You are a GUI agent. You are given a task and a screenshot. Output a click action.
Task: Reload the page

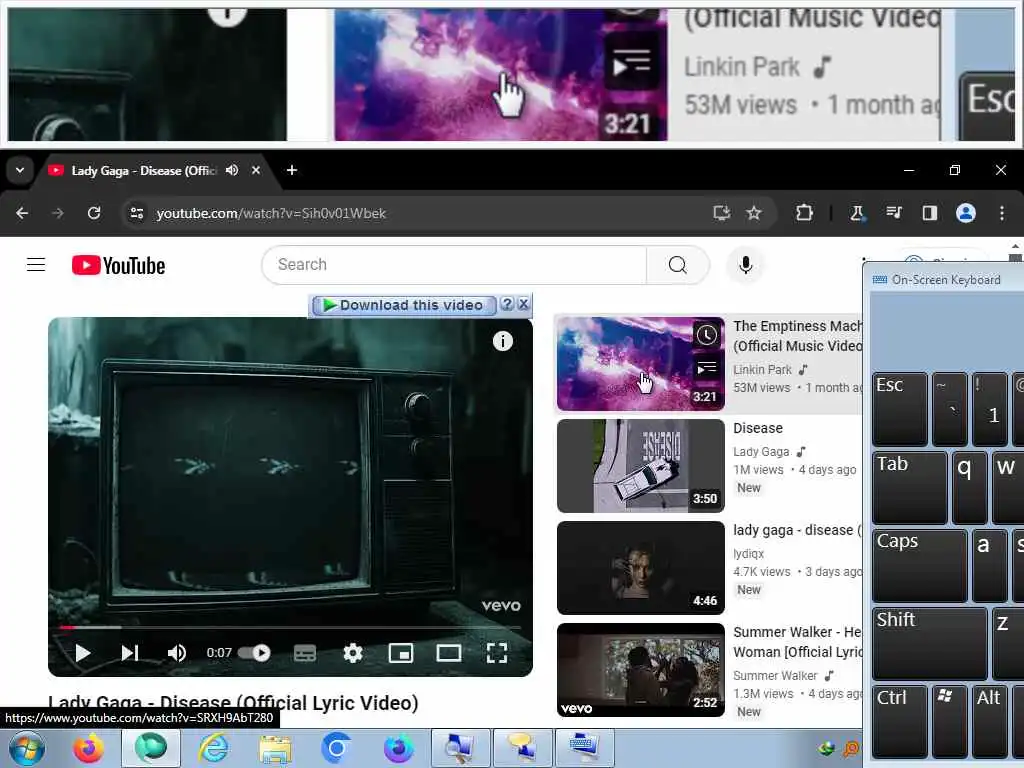coord(94,213)
